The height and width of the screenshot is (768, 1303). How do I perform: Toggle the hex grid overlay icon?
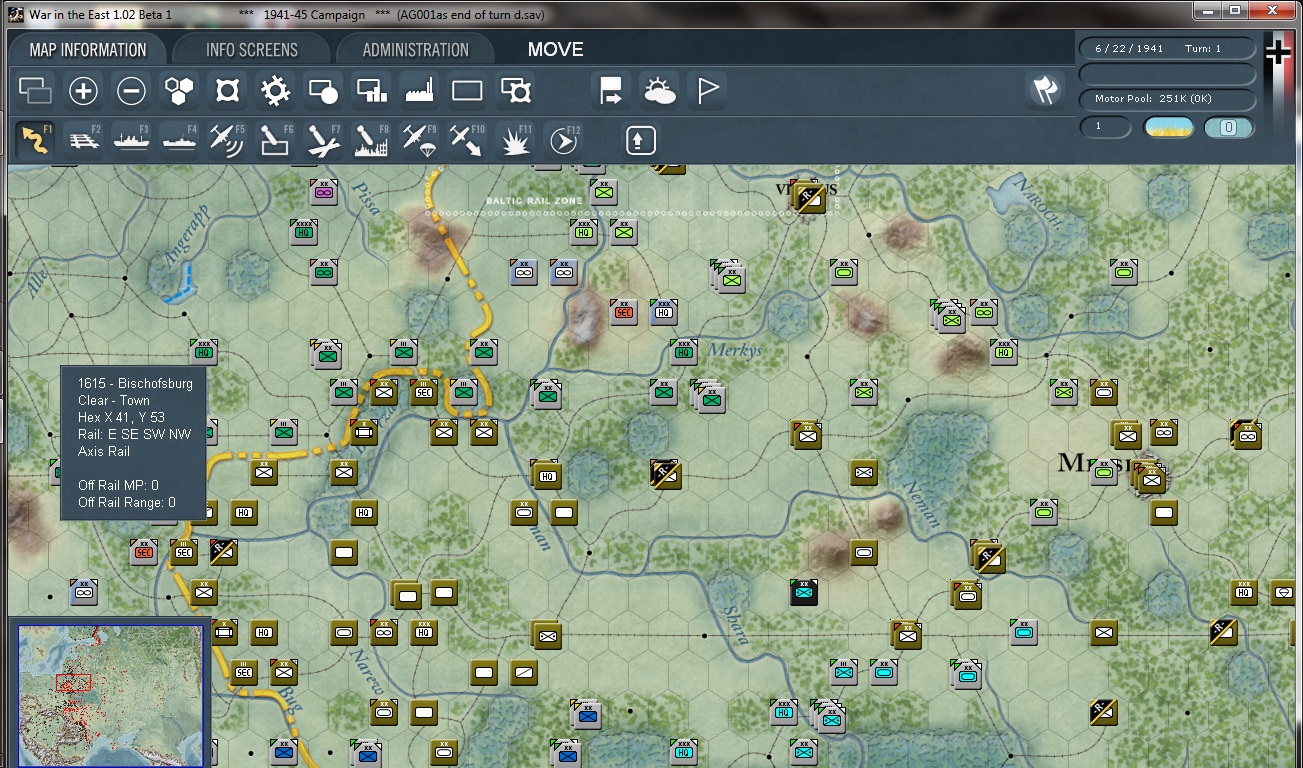pos(179,91)
